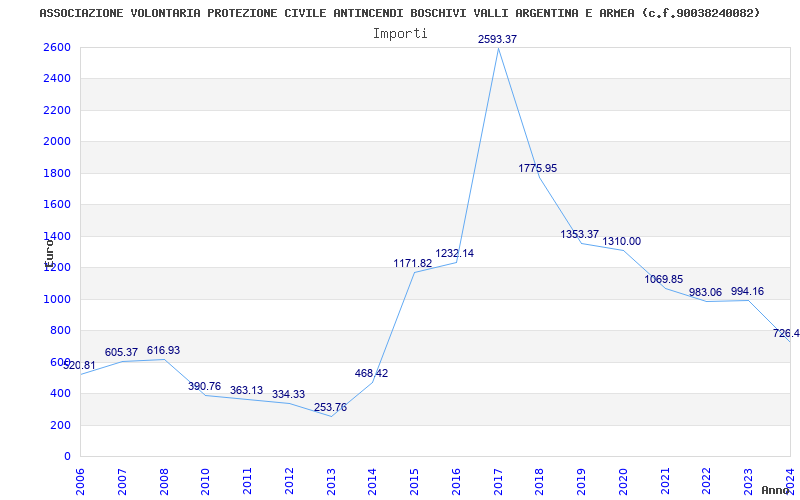Select the x-axis year 2018
800x500 pixels.
tap(540, 481)
